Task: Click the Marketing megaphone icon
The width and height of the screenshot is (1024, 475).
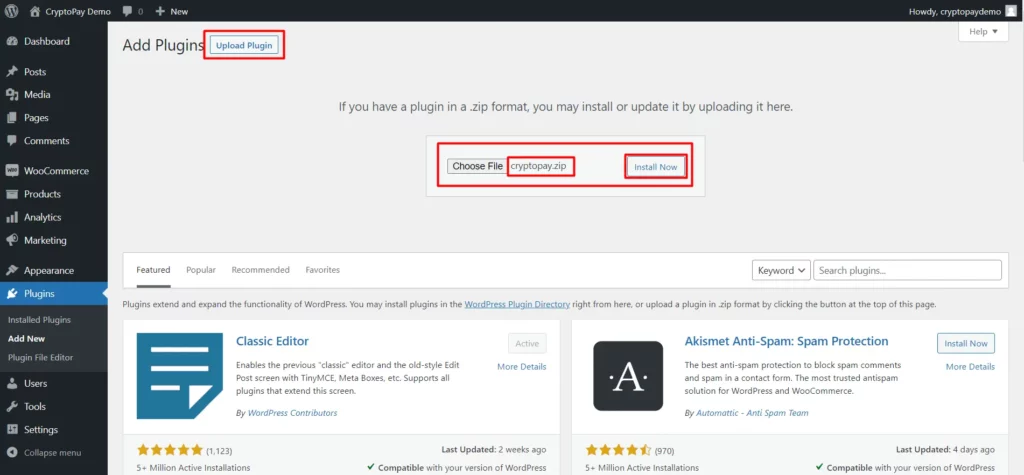Action: click(12, 240)
